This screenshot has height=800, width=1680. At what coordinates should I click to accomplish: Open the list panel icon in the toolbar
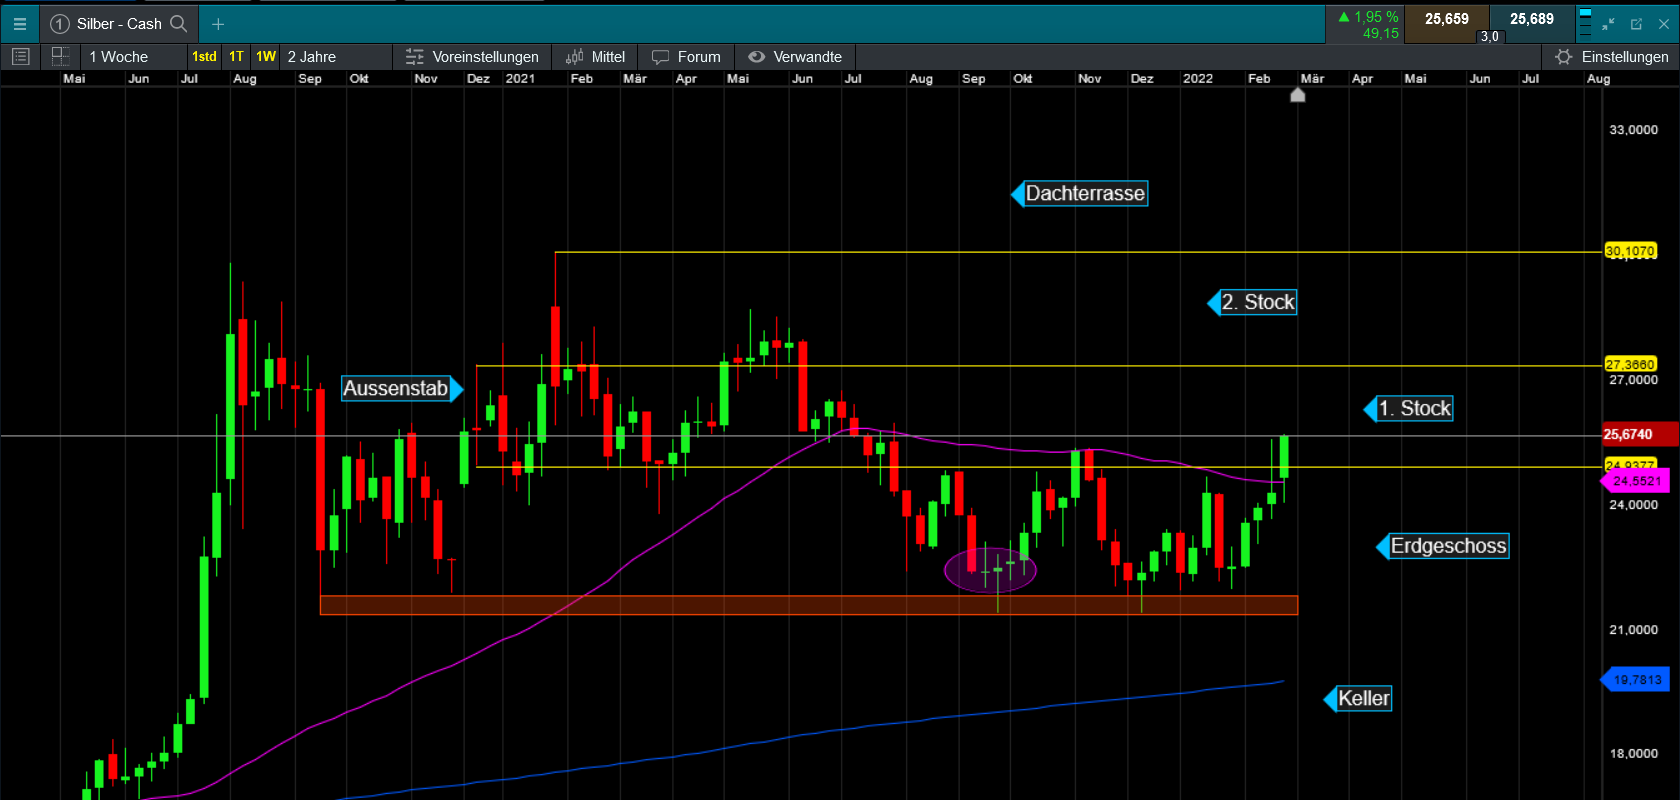pos(20,57)
